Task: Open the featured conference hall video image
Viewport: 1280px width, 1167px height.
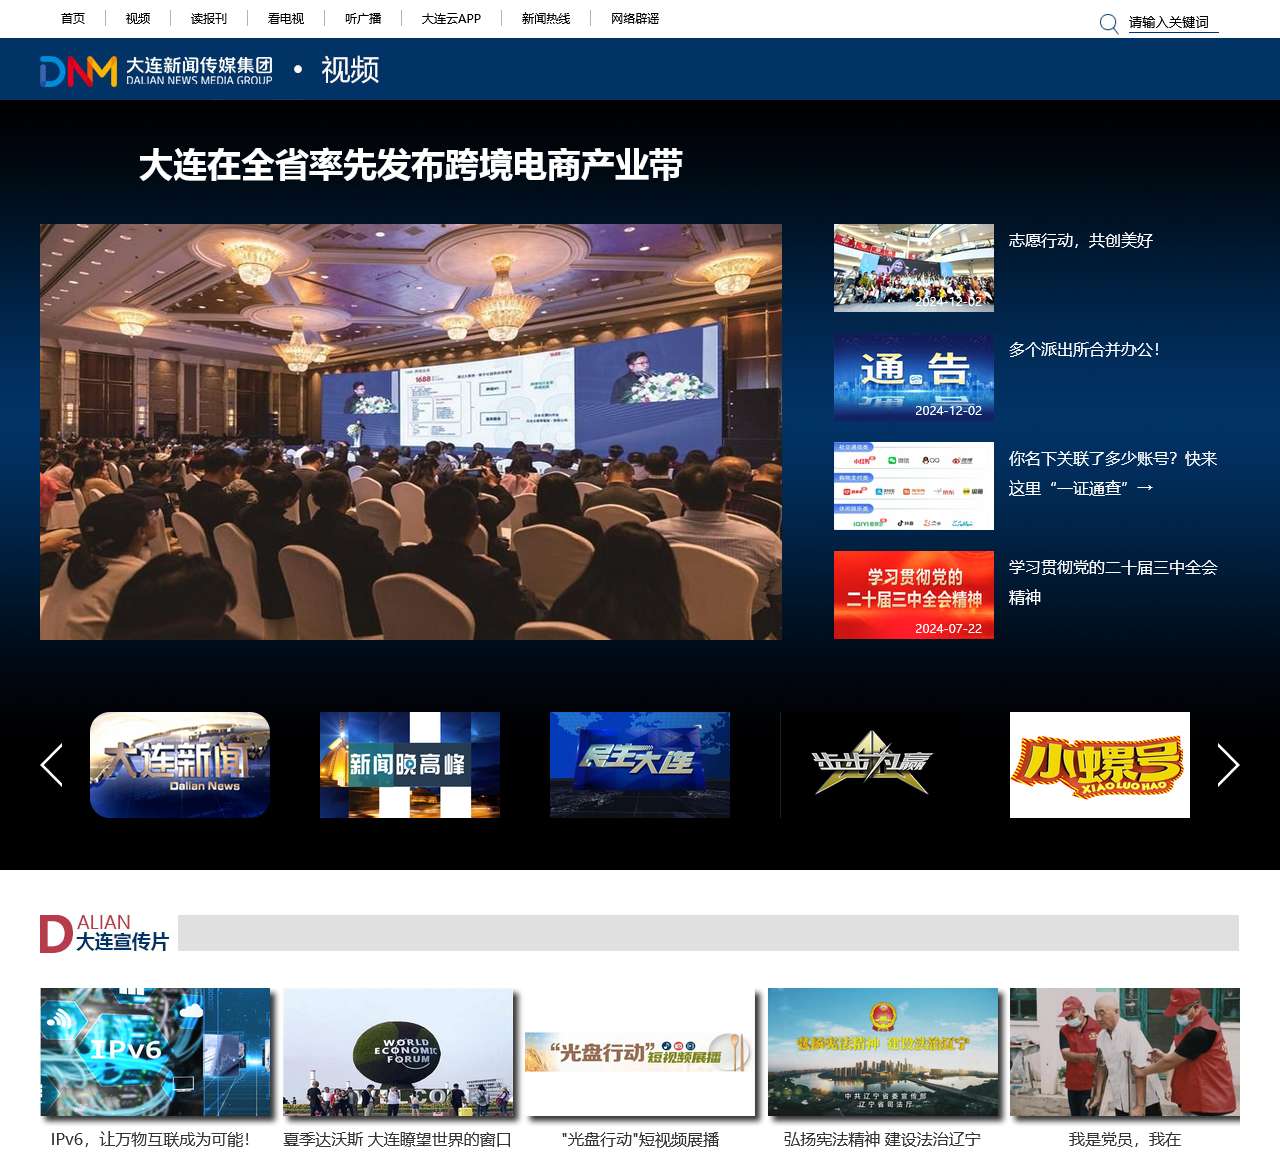Action: coord(411,432)
